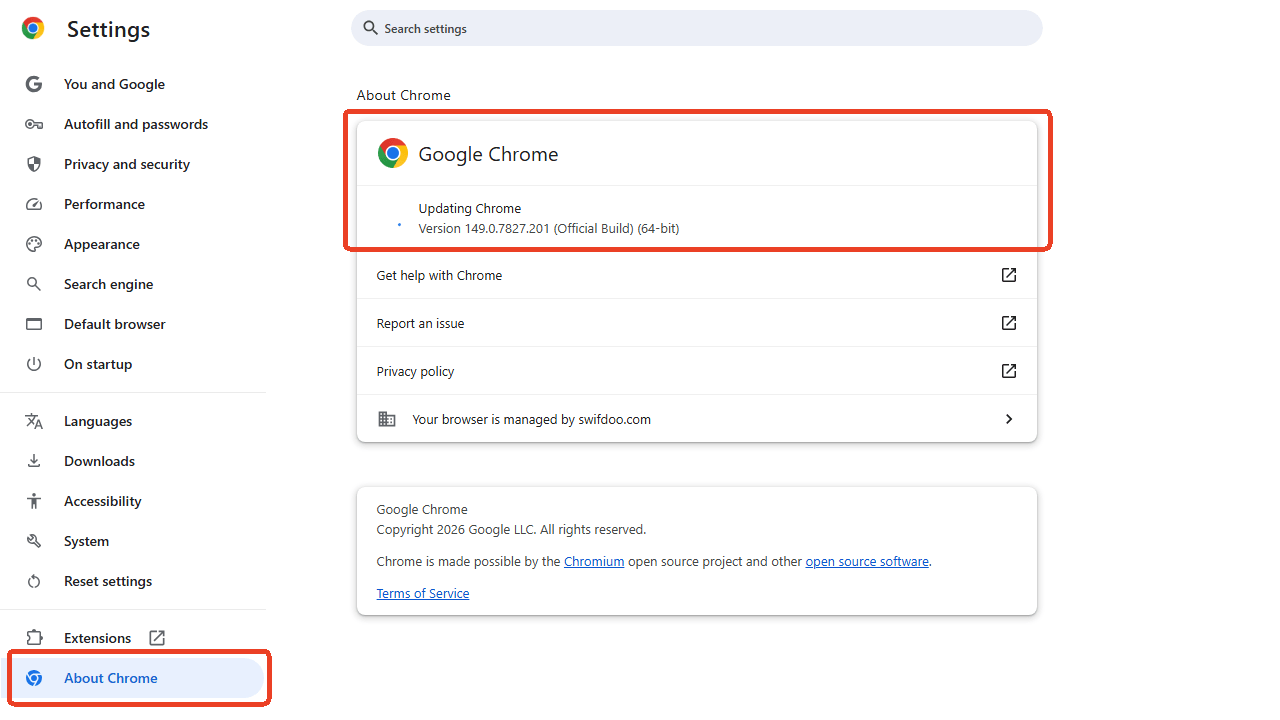1280x720 pixels.
Task: Click the Copyright 2026 Google LLC text
Action: tap(511, 529)
